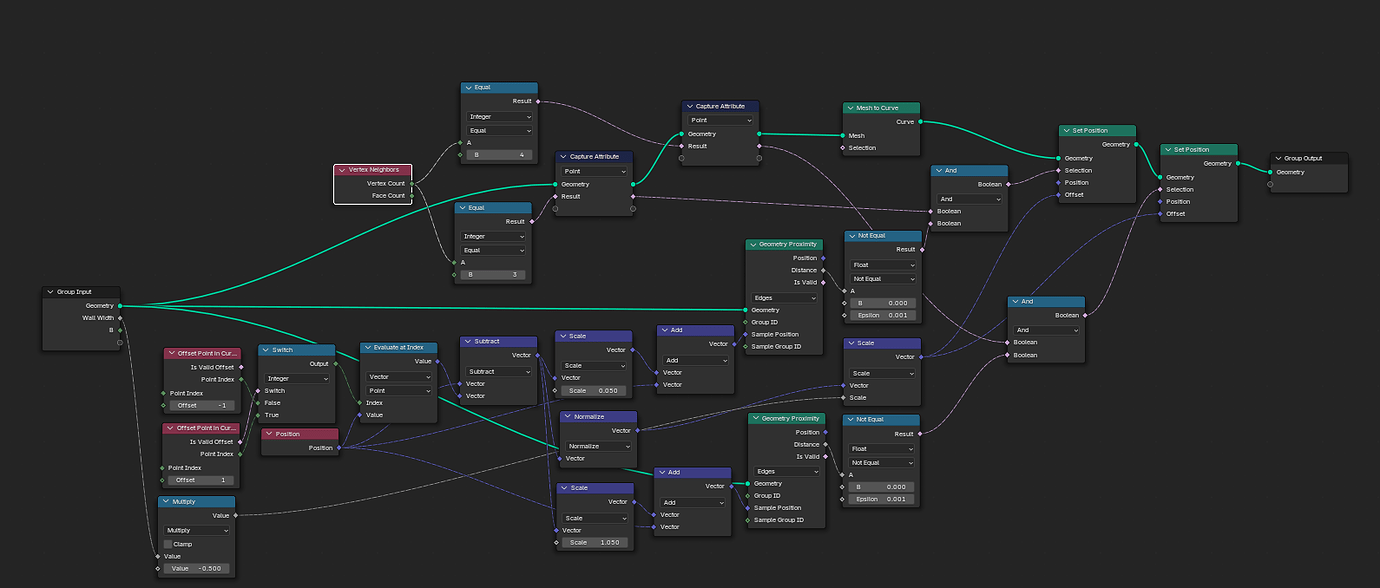Adjust the Scale field showing 1.050

[595, 542]
